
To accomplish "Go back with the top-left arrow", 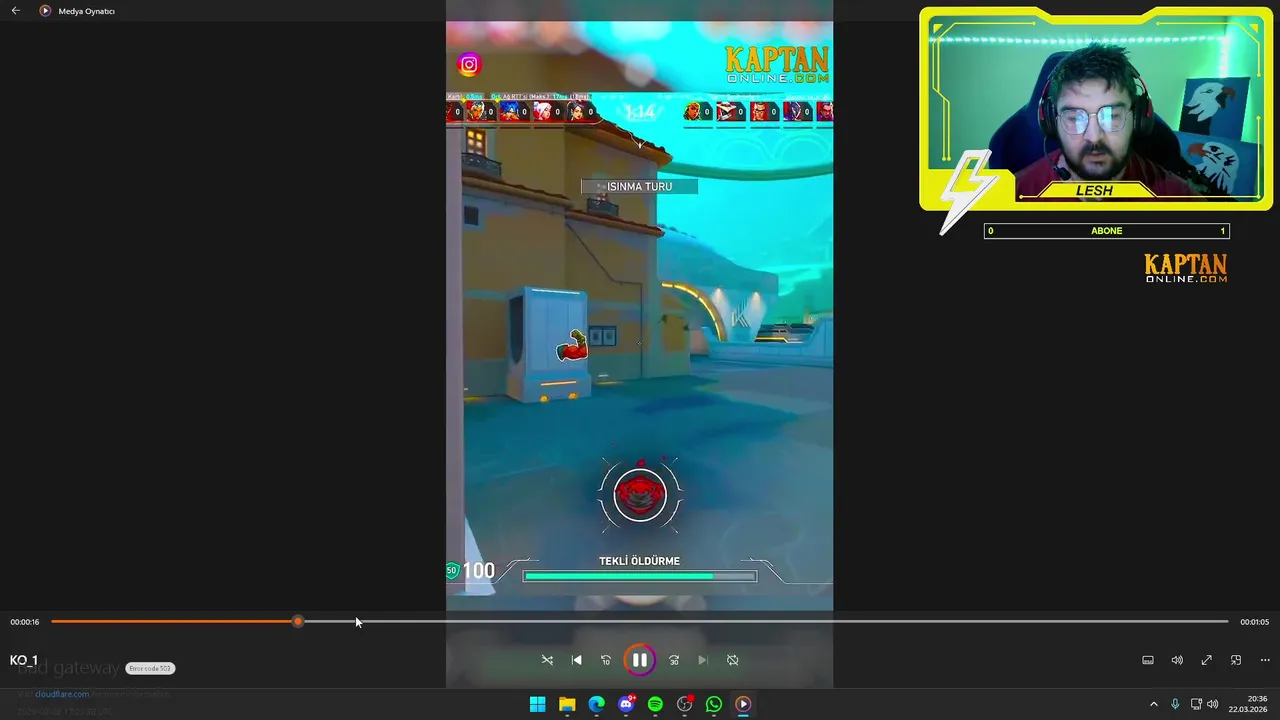I will [15, 11].
